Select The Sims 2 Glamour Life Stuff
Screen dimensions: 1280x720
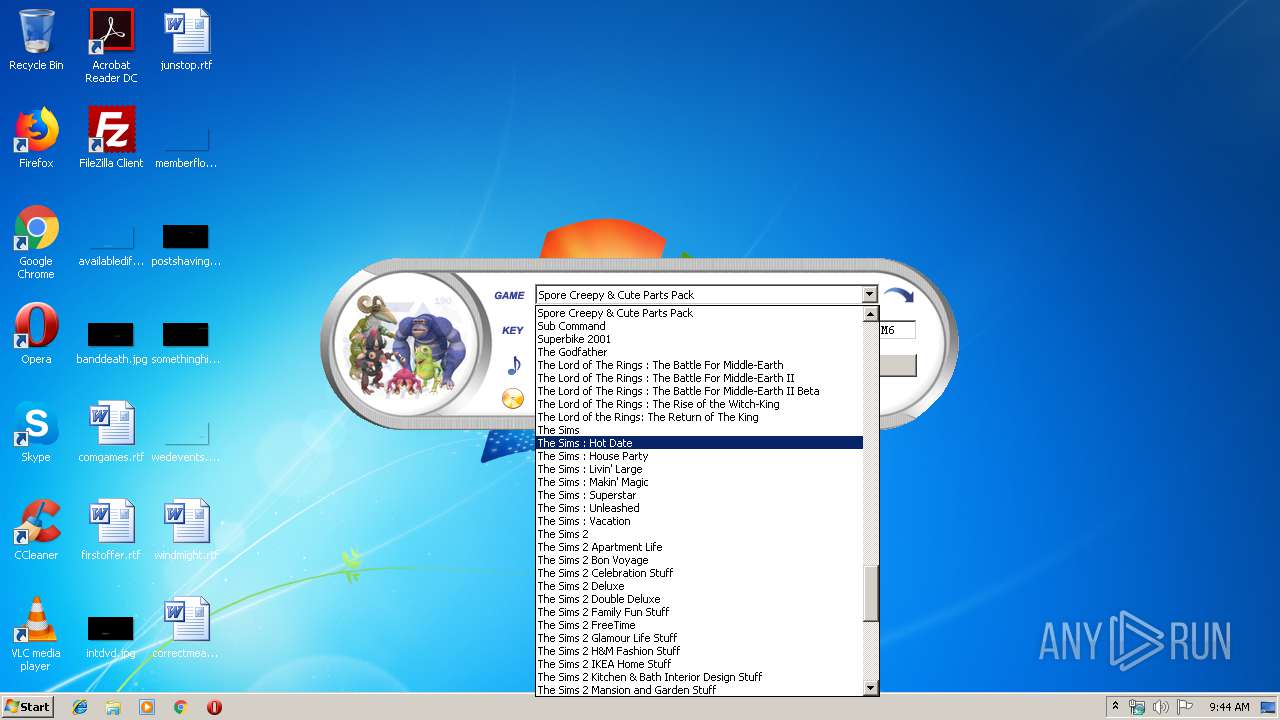pos(699,638)
